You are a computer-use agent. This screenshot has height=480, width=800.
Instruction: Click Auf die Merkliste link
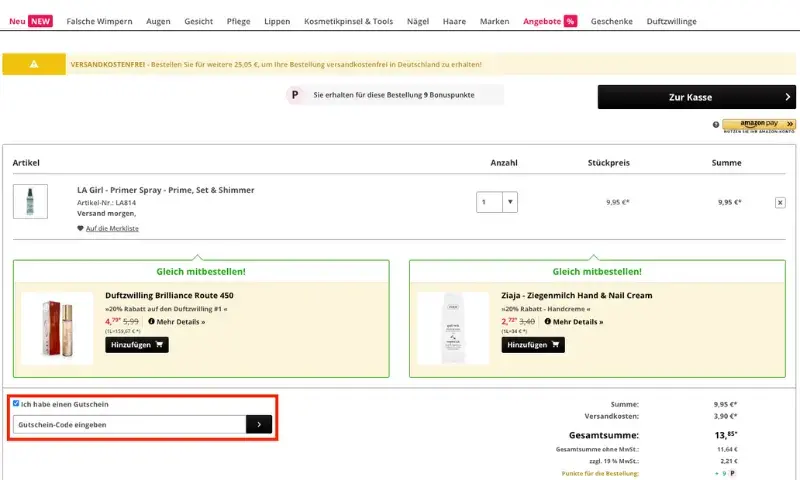[x=112, y=229]
